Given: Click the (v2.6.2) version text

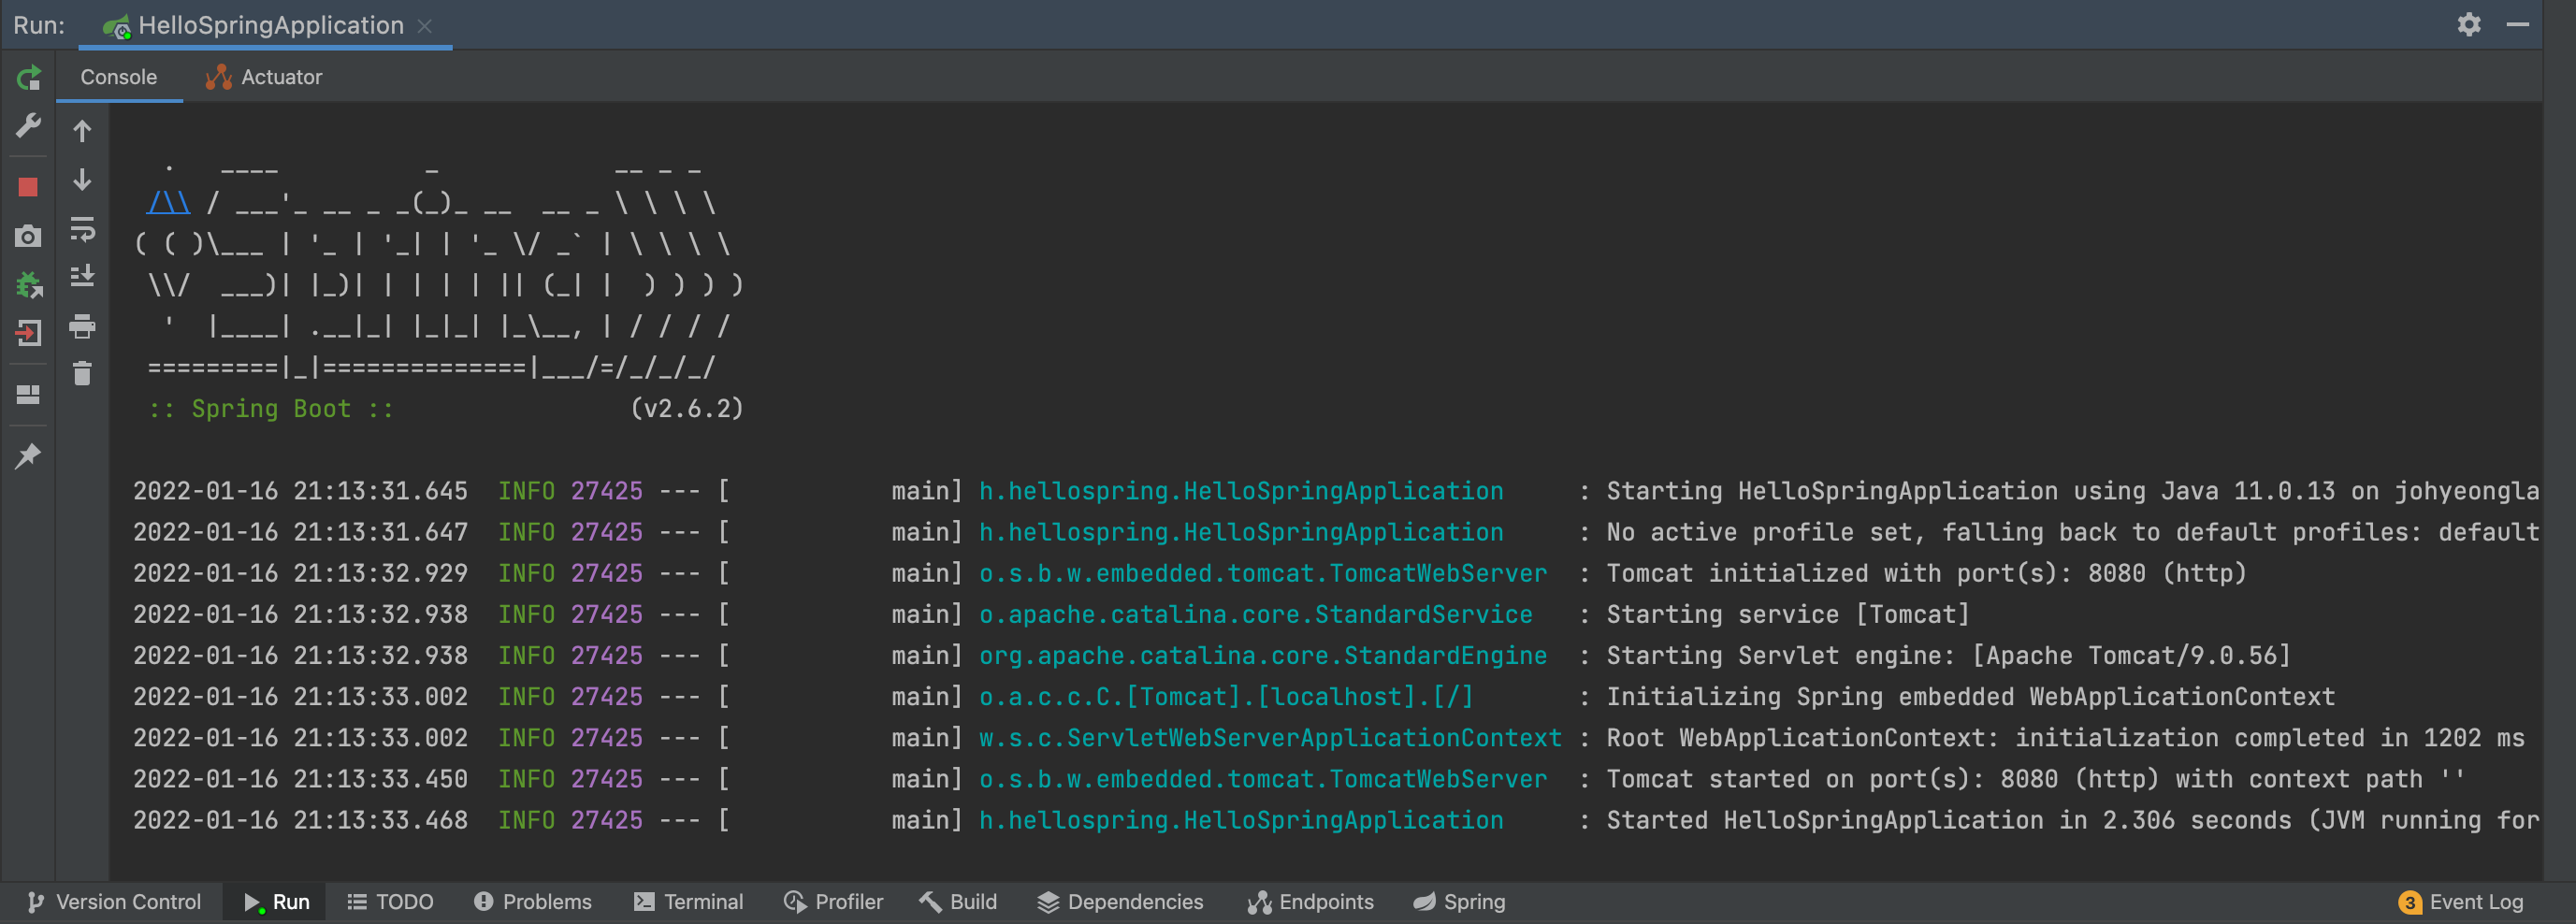Looking at the screenshot, I should [x=687, y=409].
